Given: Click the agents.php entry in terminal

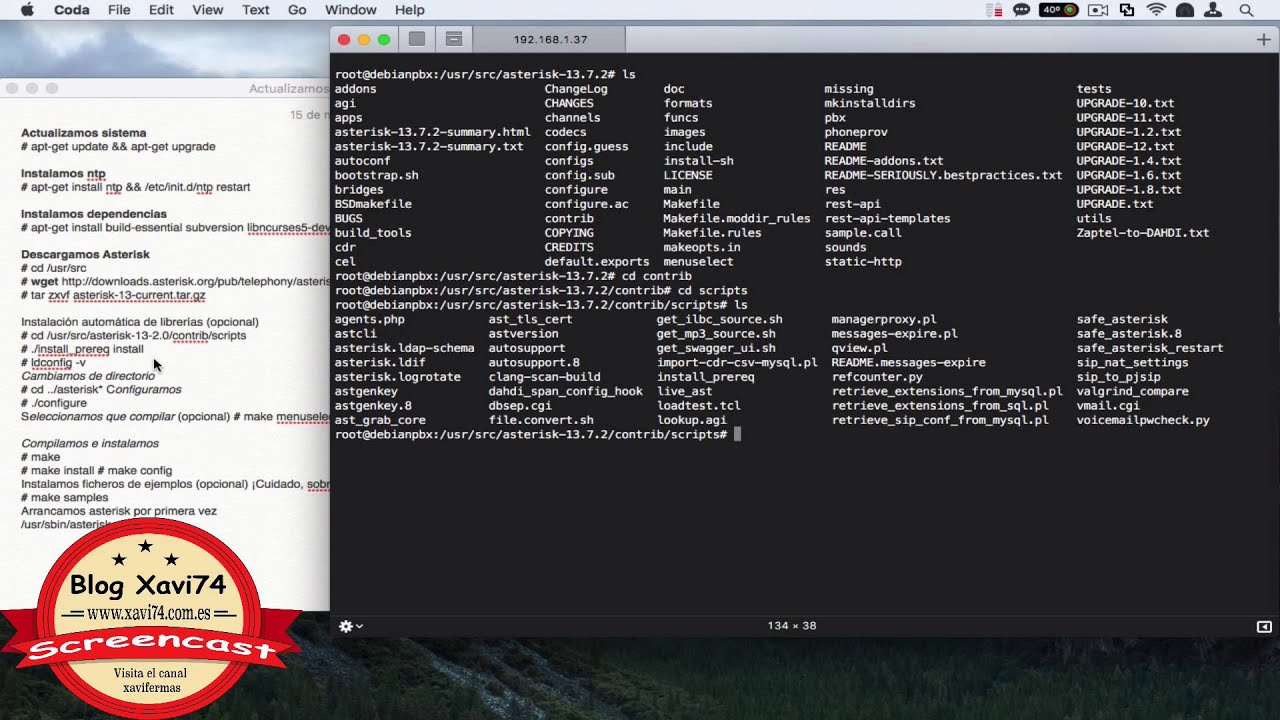Looking at the screenshot, I should [370, 319].
